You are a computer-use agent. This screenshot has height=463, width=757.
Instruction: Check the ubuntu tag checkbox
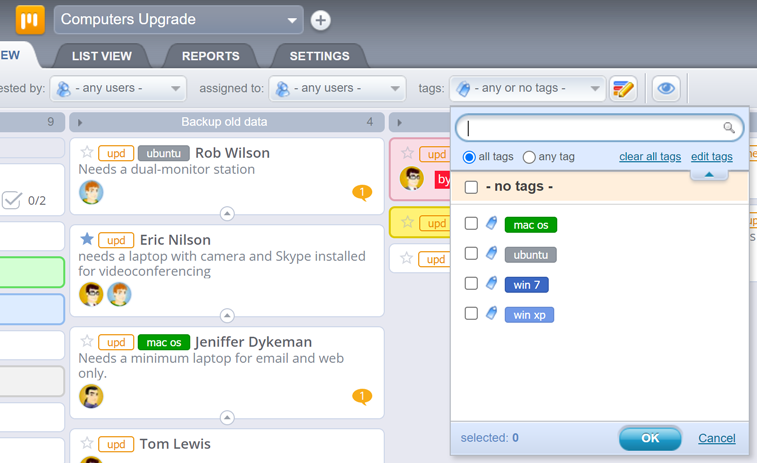(x=471, y=253)
